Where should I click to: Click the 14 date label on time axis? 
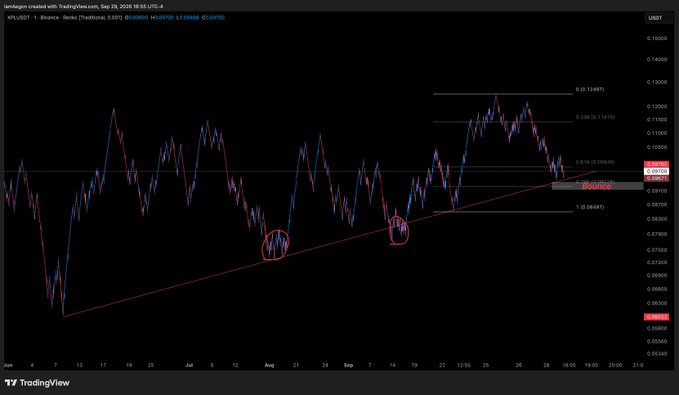click(393, 366)
